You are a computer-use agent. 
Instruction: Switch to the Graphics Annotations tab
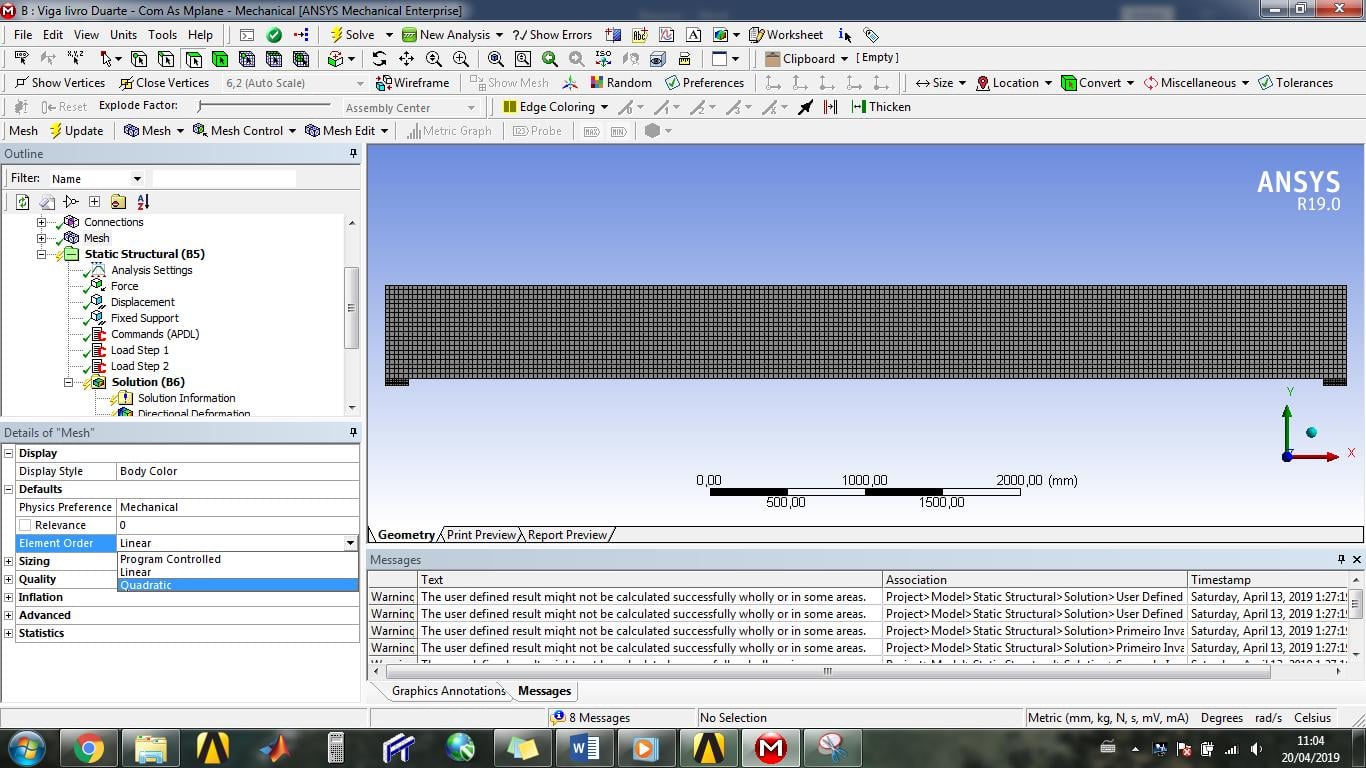pyautogui.click(x=448, y=691)
